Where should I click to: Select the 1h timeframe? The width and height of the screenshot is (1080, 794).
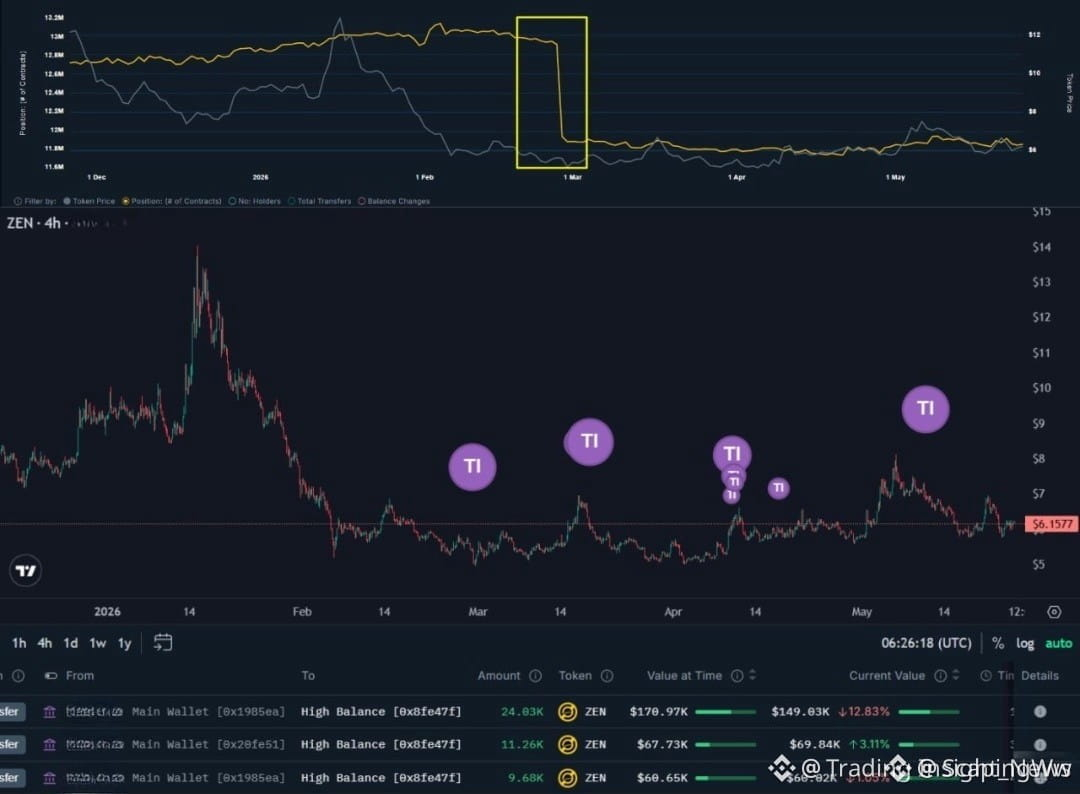[19, 643]
